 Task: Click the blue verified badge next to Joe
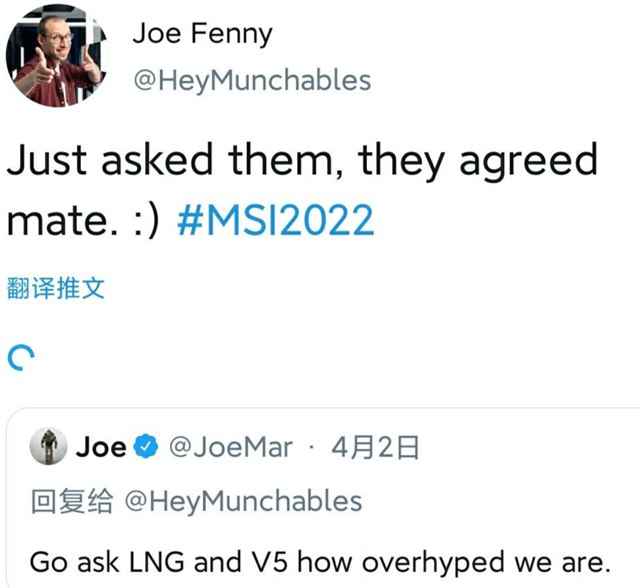click(146, 447)
